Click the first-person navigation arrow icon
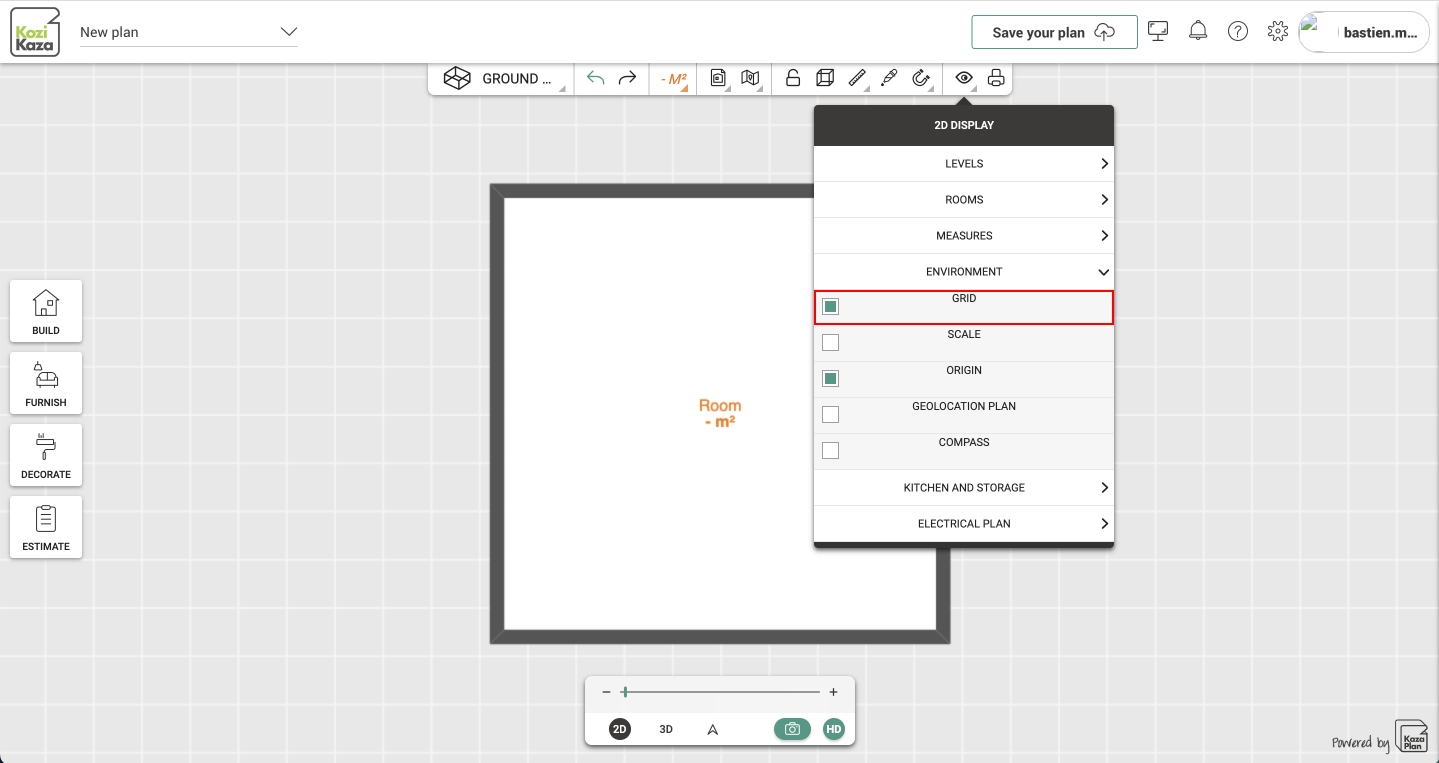Viewport: 1439px width, 763px height. tap(713, 729)
